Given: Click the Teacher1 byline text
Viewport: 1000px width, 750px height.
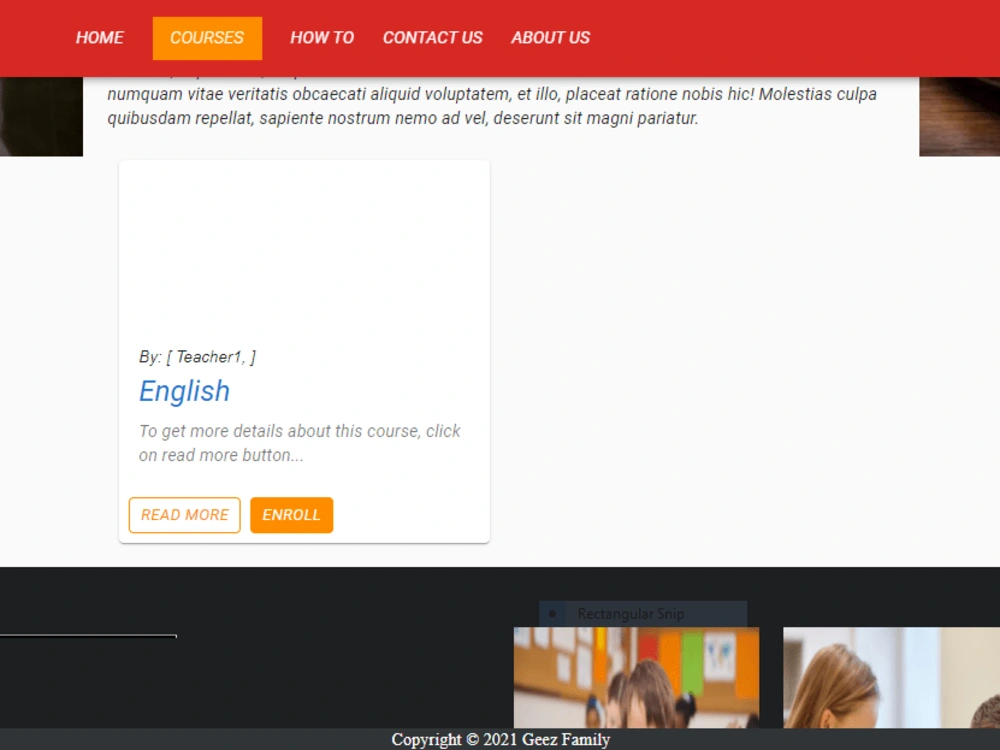Looking at the screenshot, I should 198,356.
